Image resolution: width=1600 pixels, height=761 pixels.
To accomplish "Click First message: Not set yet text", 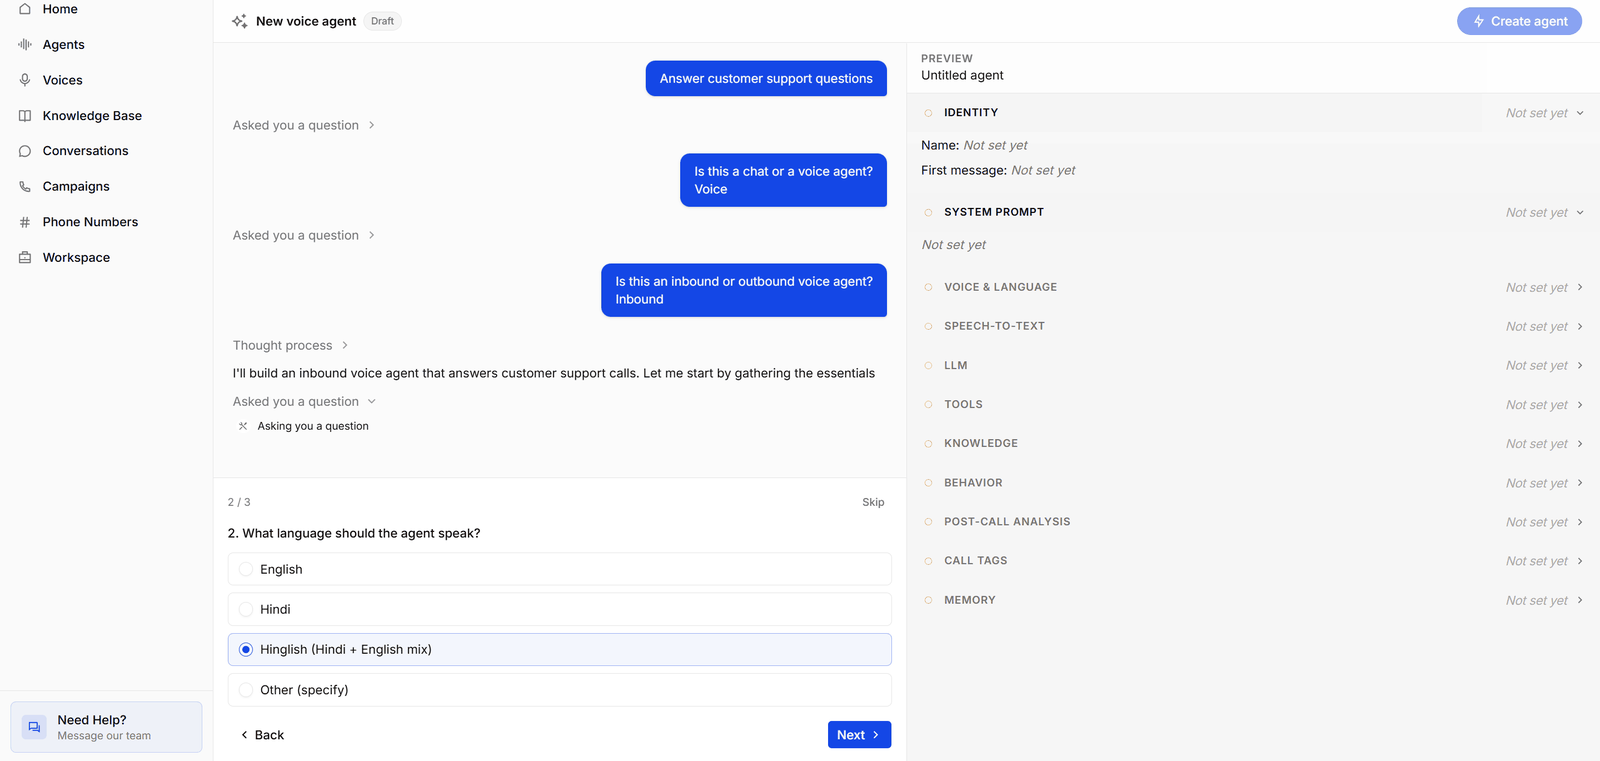I will (x=998, y=170).
